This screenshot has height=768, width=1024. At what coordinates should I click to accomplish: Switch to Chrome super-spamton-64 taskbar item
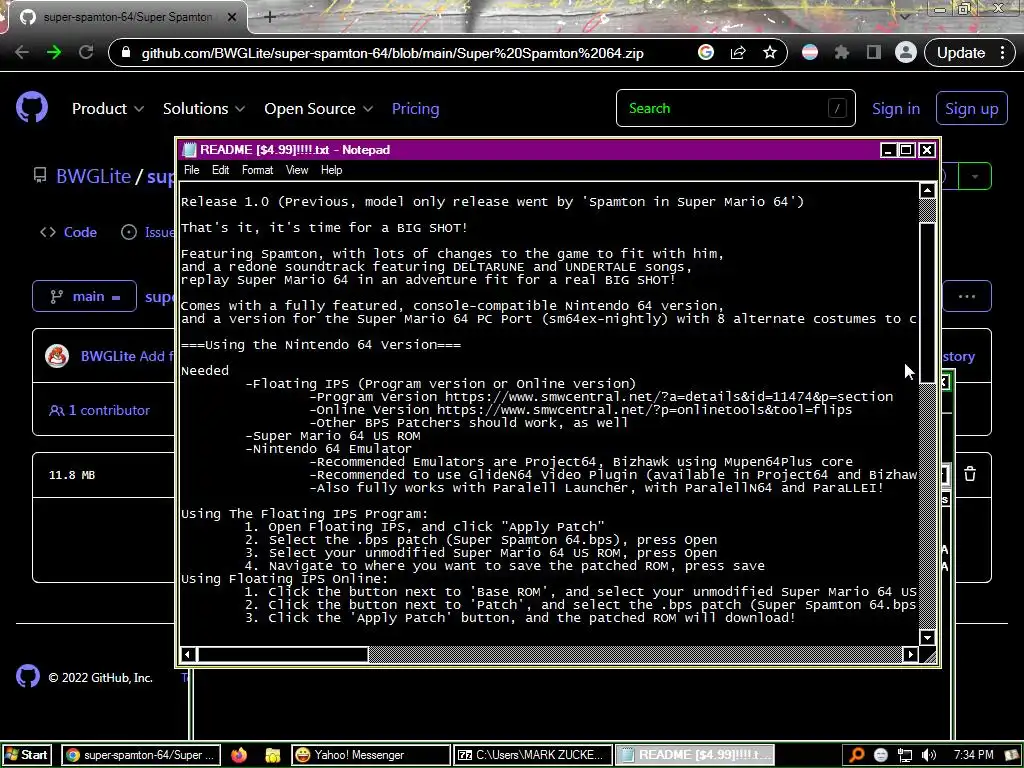141,755
